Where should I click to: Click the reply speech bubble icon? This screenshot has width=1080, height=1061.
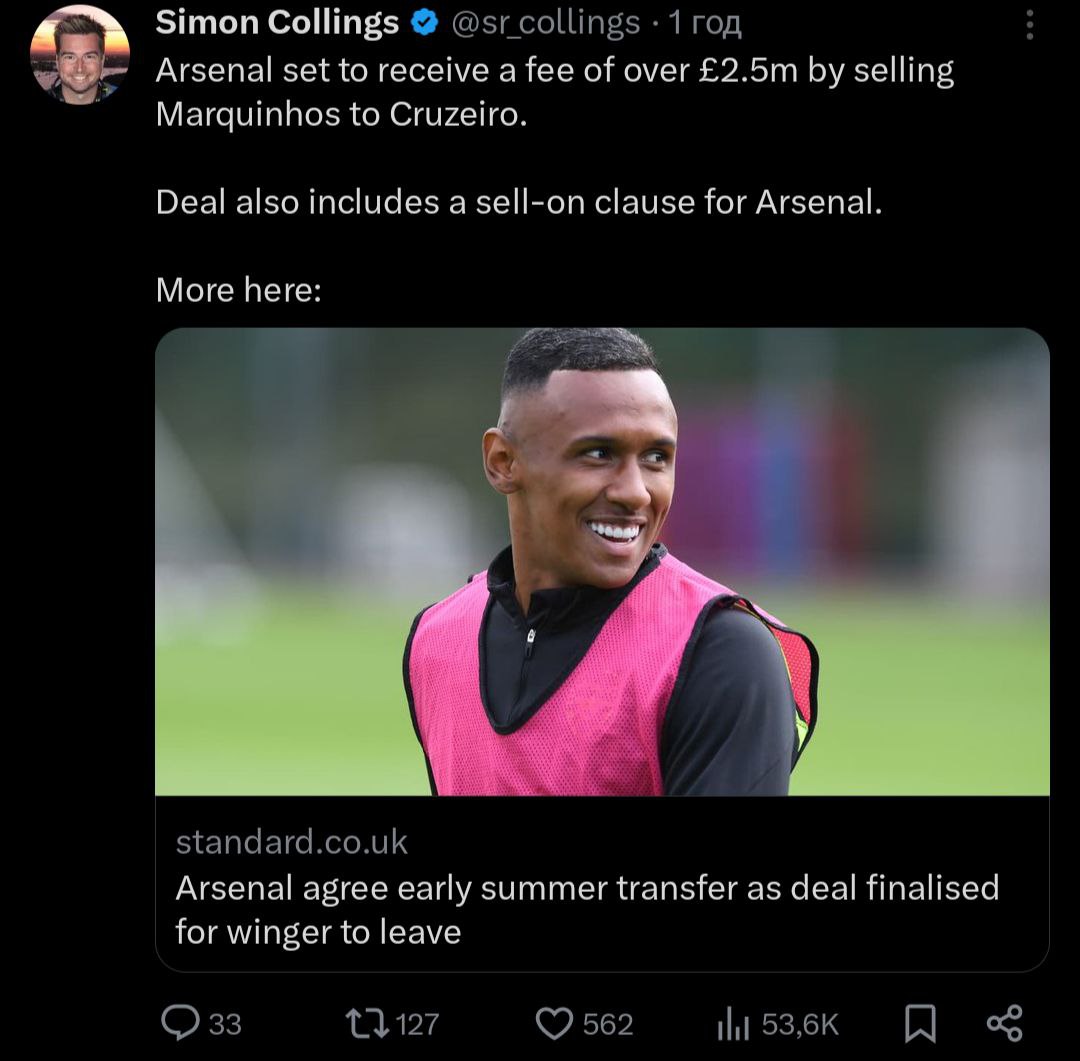[180, 1023]
